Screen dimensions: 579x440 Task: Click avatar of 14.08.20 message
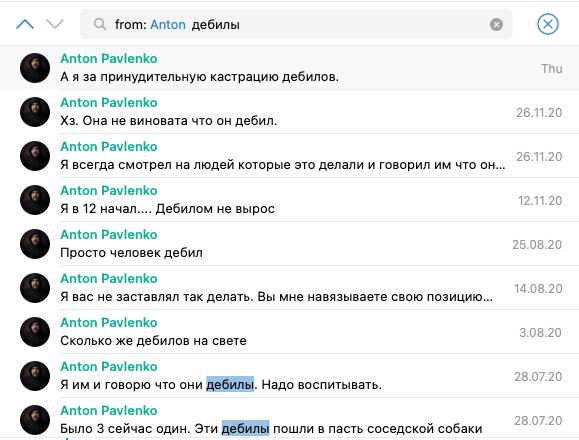pos(35,288)
